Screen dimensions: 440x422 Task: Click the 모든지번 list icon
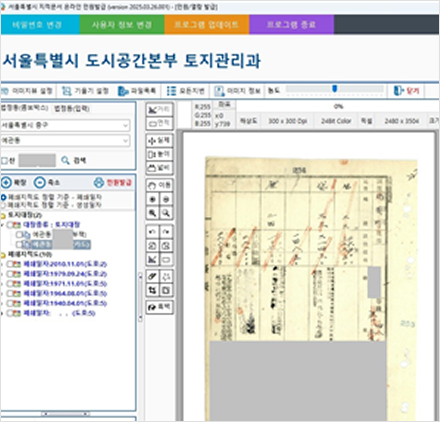[171, 91]
